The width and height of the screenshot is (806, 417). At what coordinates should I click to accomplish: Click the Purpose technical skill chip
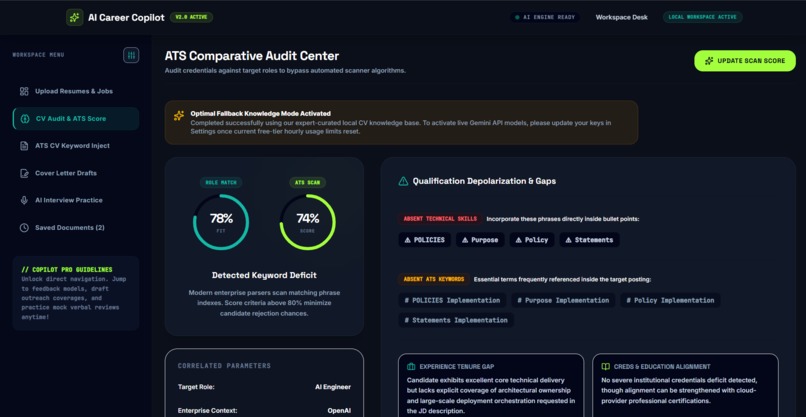(x=480, y=240)
